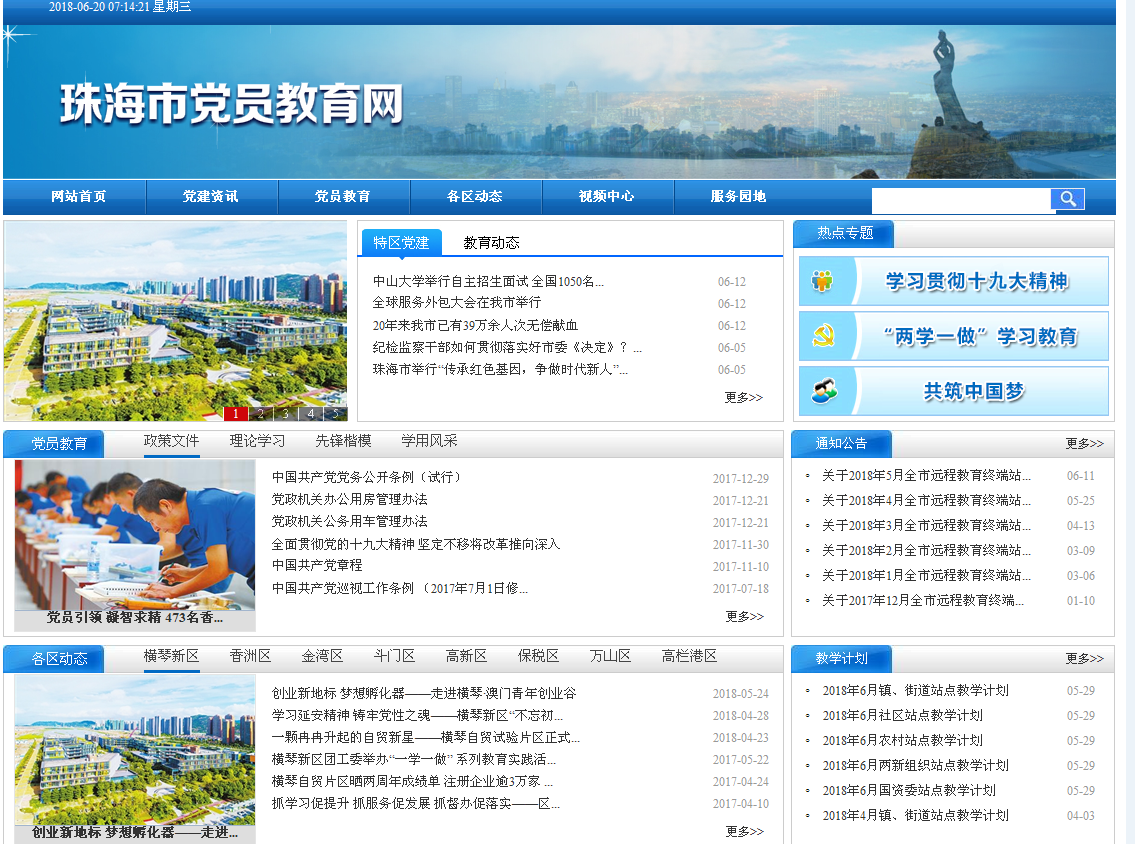1135x844 pixels.
Task: Open the 香洲区 district tab
Action: [250, 656]
